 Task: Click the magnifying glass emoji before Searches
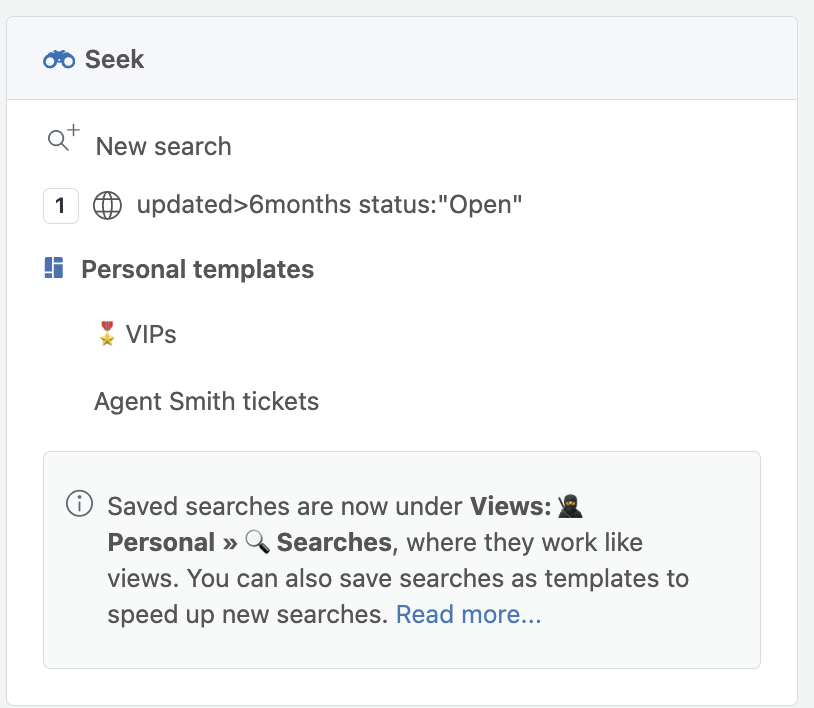pyautogui.click(x=257, y=542)
